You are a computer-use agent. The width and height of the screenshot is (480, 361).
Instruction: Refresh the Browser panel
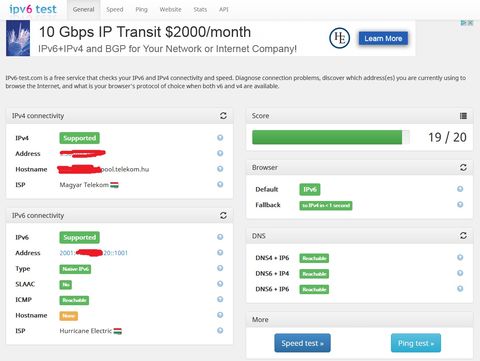[x=463, y=167]
